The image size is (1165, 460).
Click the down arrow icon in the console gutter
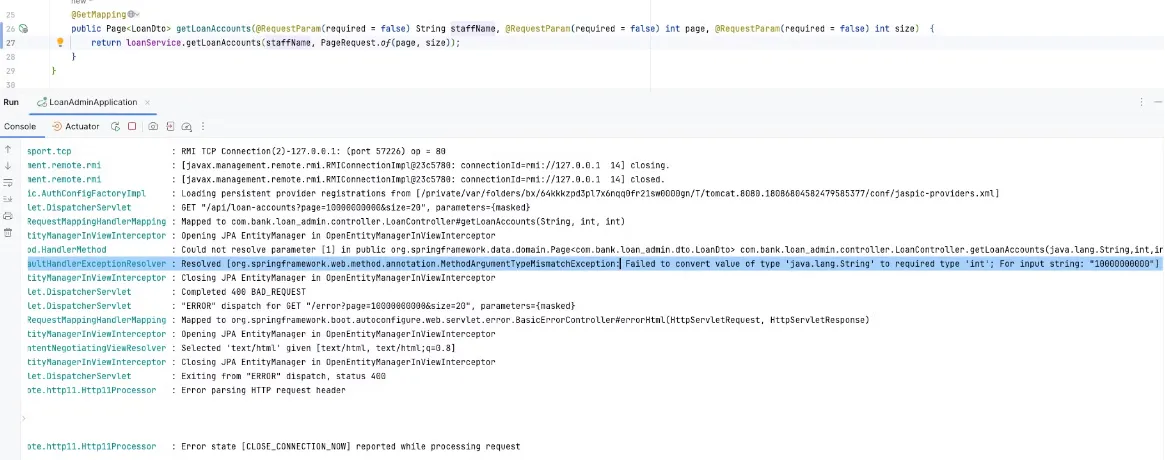coord(8,166)
